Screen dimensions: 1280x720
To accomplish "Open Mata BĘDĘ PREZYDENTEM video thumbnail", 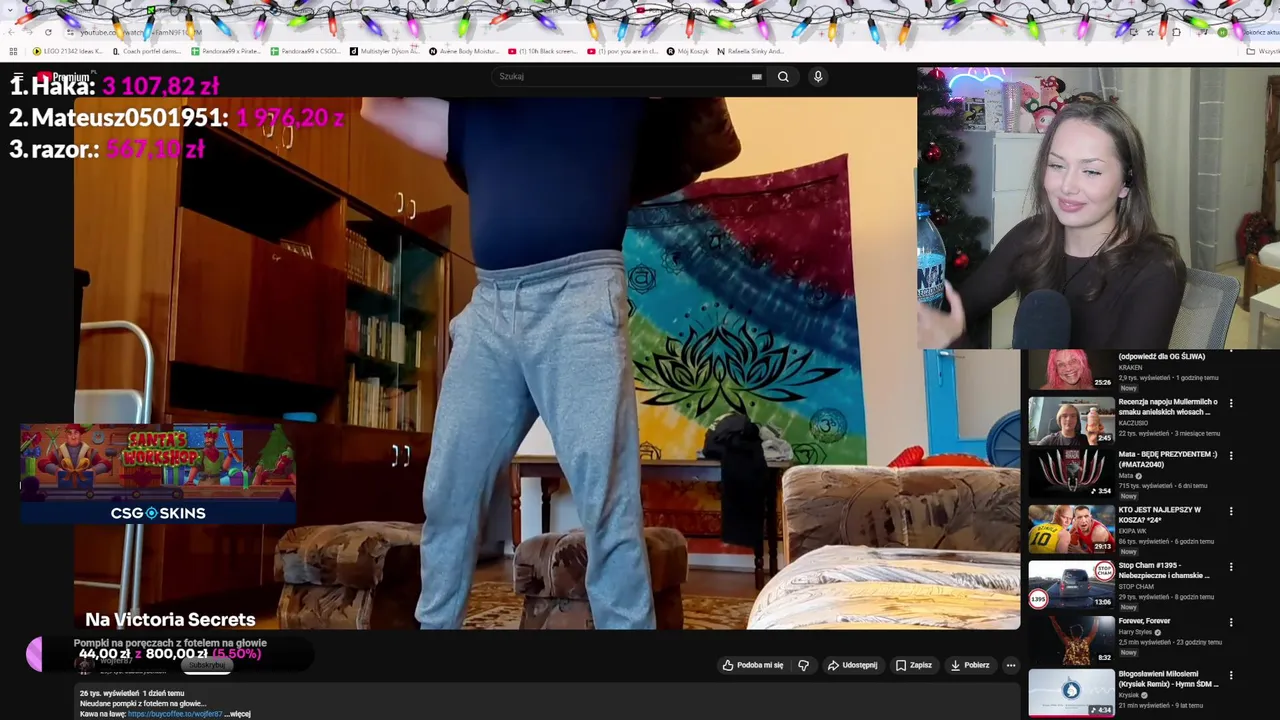I will point(1071,472).
